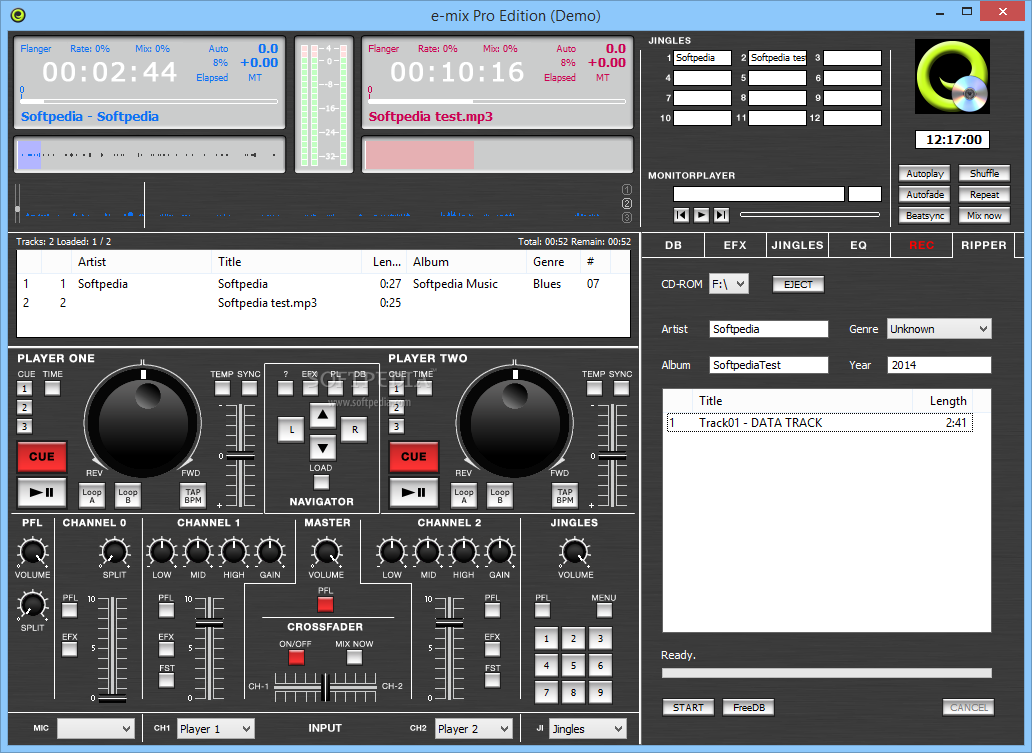This screenshot has height=753, width=1032.
Task: Click Player One pitch slider handle
Action: (x=240, y=456)
